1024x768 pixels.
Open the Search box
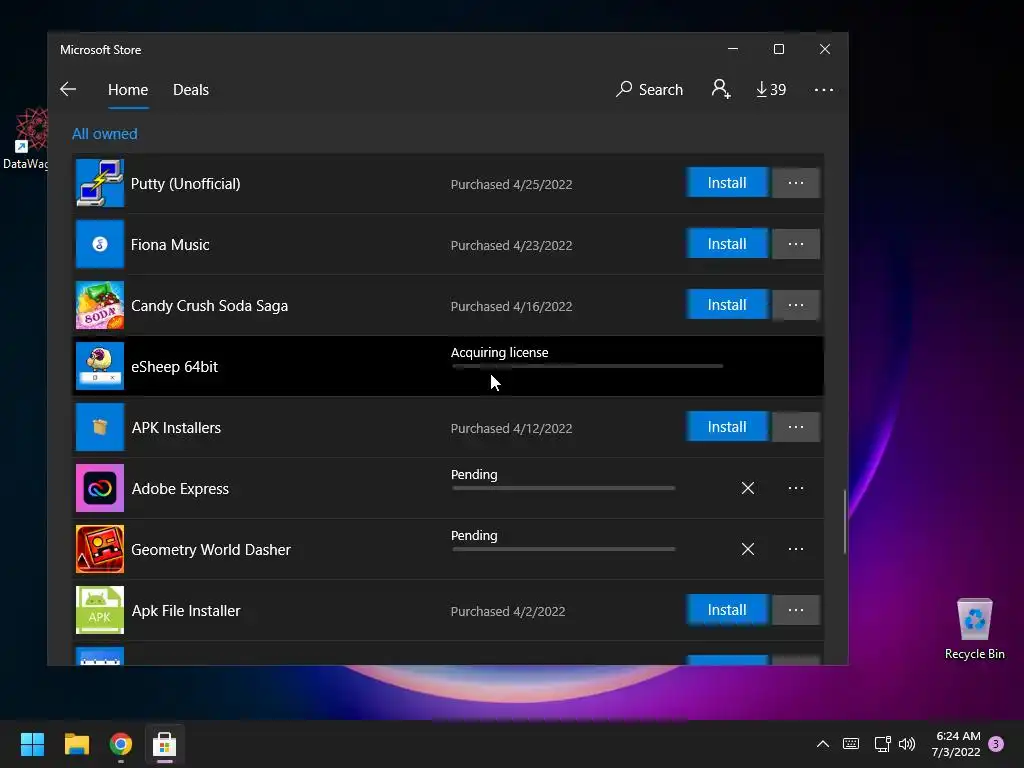click(x=649, y=89)
